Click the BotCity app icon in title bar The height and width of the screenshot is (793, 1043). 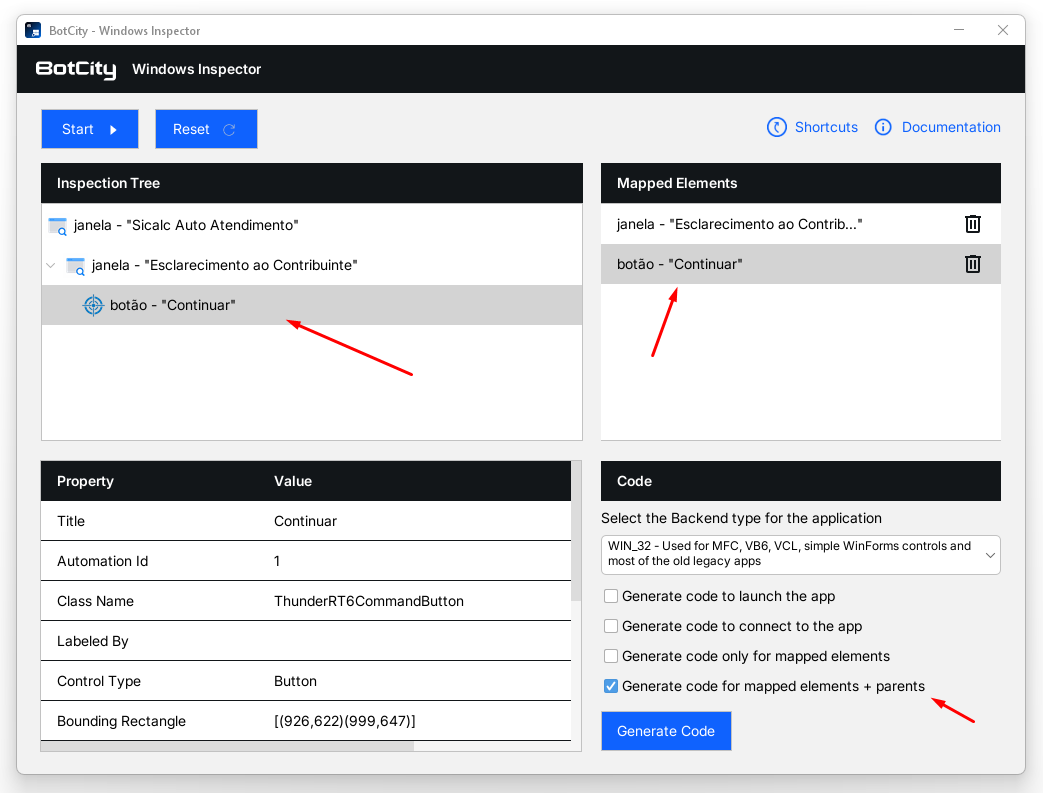[33, 30]
